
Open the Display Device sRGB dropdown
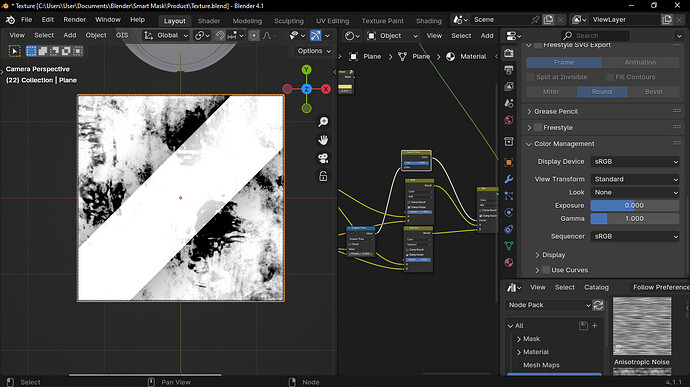click(635, 162)
